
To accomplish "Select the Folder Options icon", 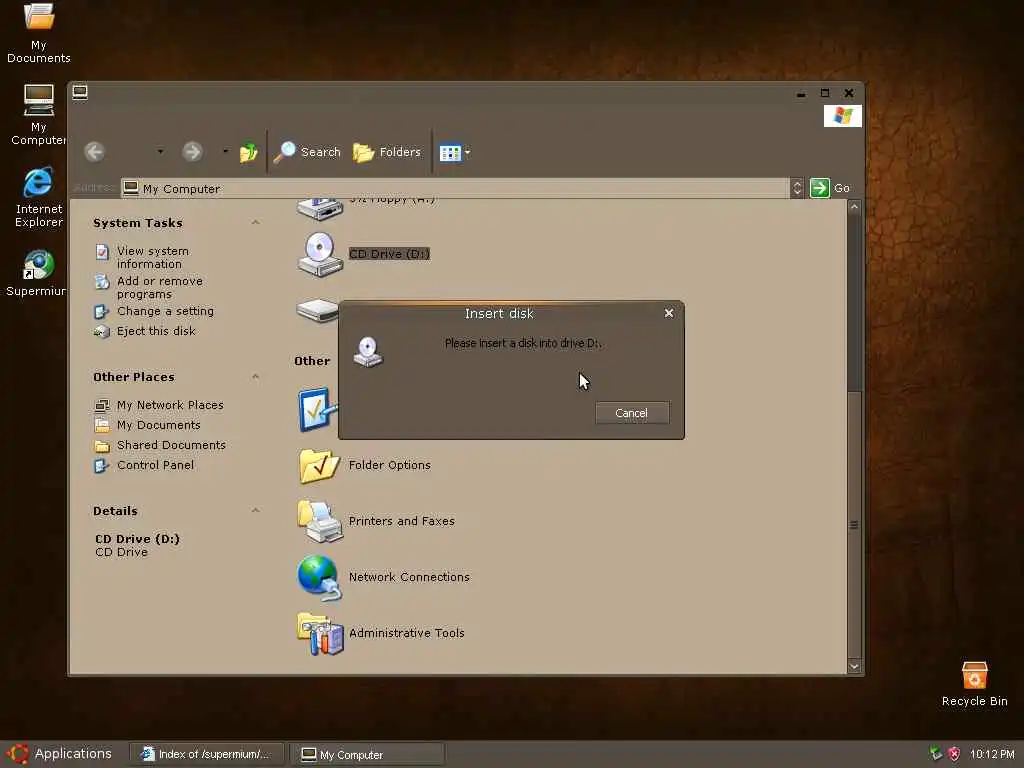I will pyautogui.click(x=320, y=466).
